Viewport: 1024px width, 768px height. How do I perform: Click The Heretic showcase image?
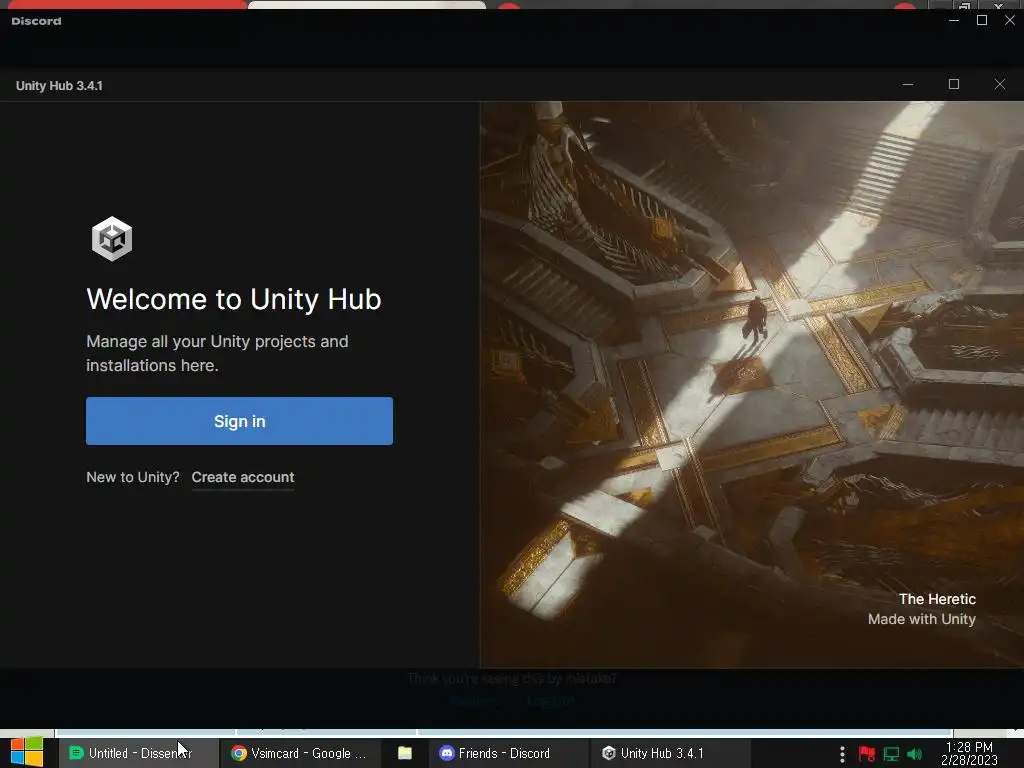(x=752, y=385)
